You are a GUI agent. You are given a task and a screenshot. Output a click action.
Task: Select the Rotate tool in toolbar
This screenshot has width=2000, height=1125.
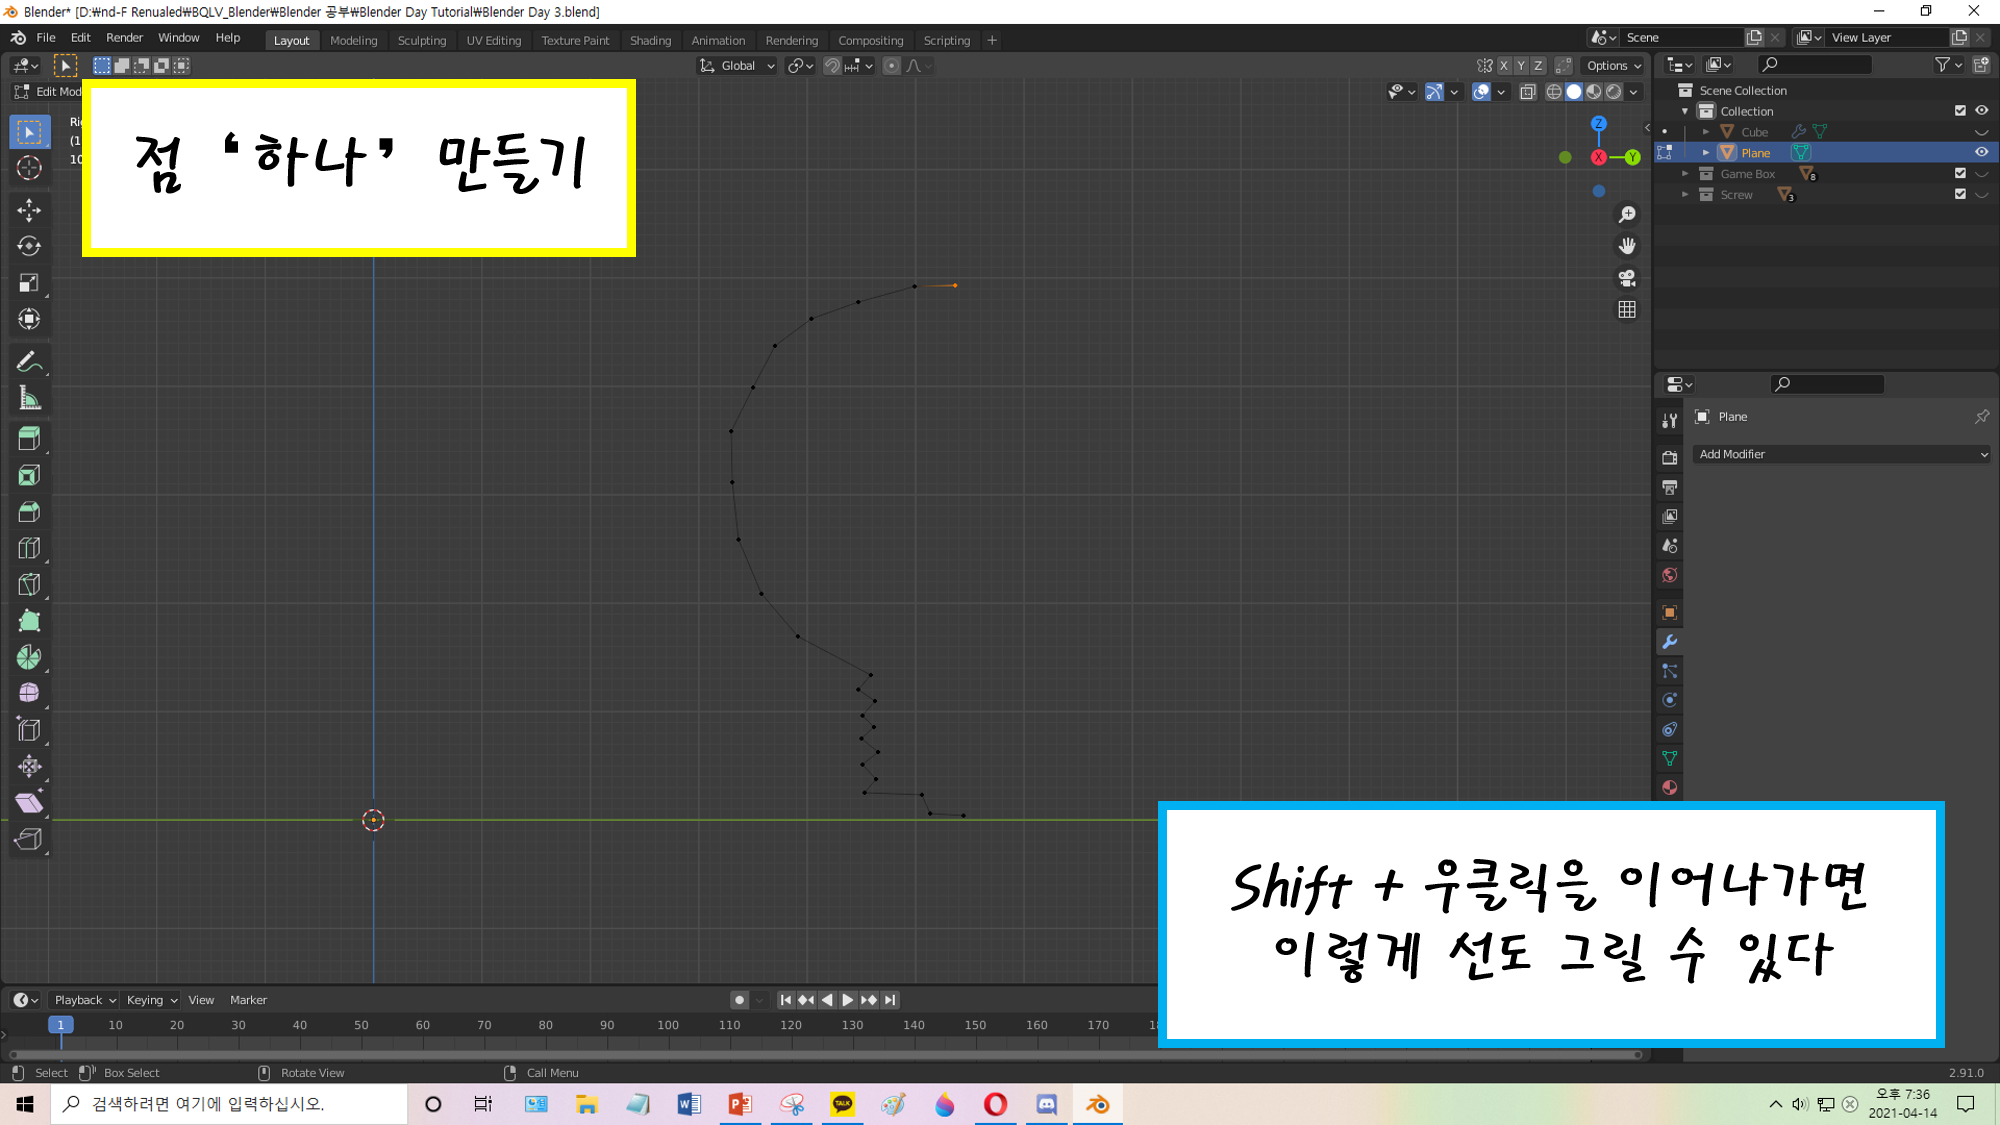tap(29, 246)
